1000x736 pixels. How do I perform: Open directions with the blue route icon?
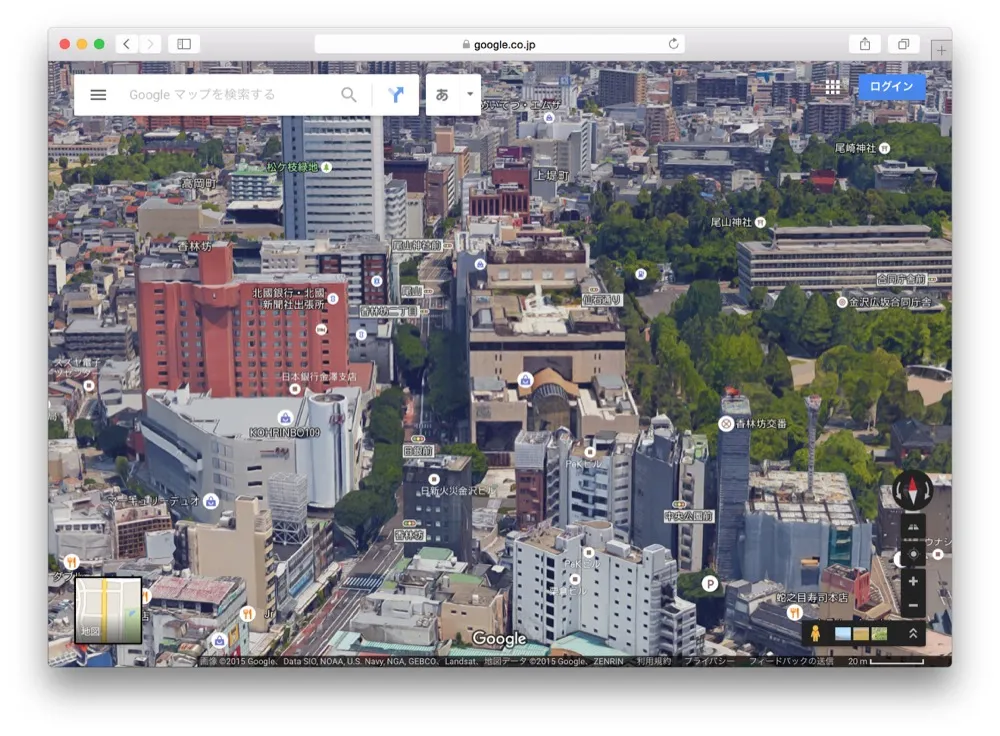point(396,94)
